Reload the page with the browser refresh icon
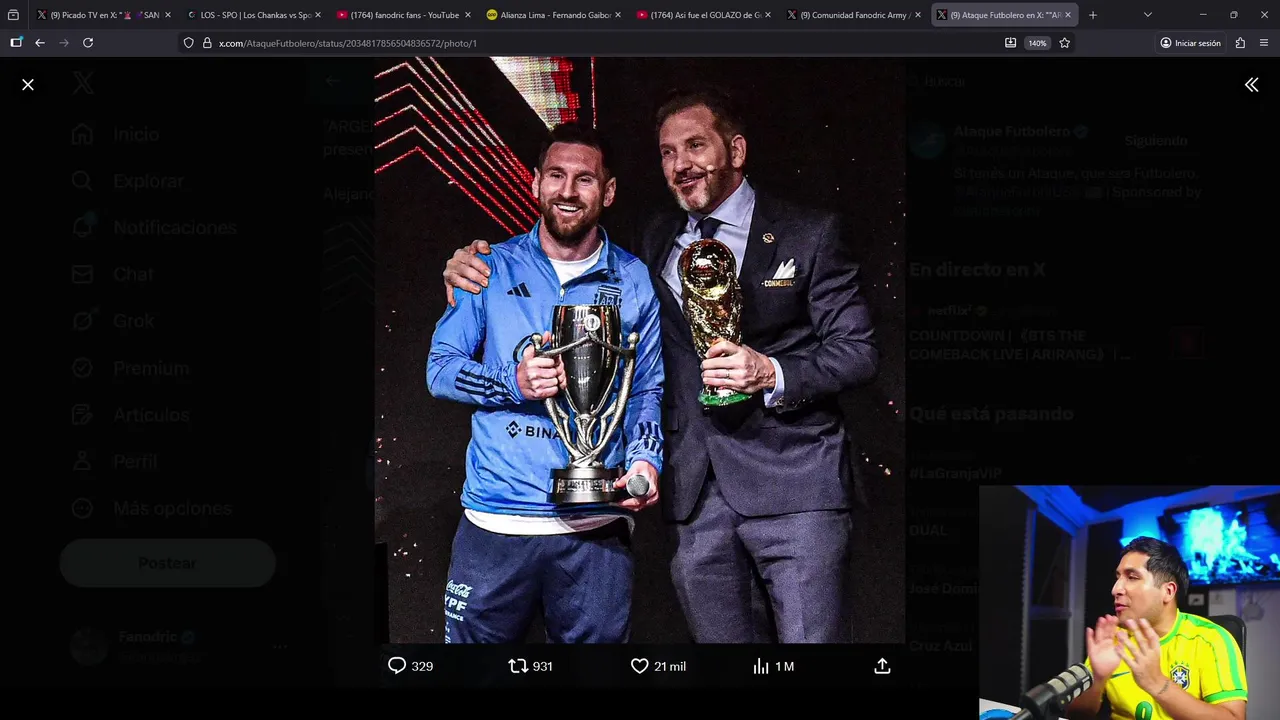This screenshot has width=1280, height=720. click(88, 43)
